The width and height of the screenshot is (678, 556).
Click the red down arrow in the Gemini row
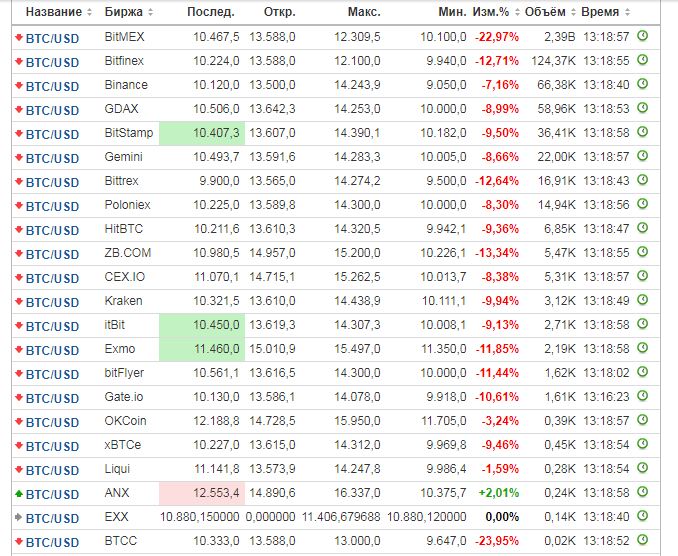18,157
